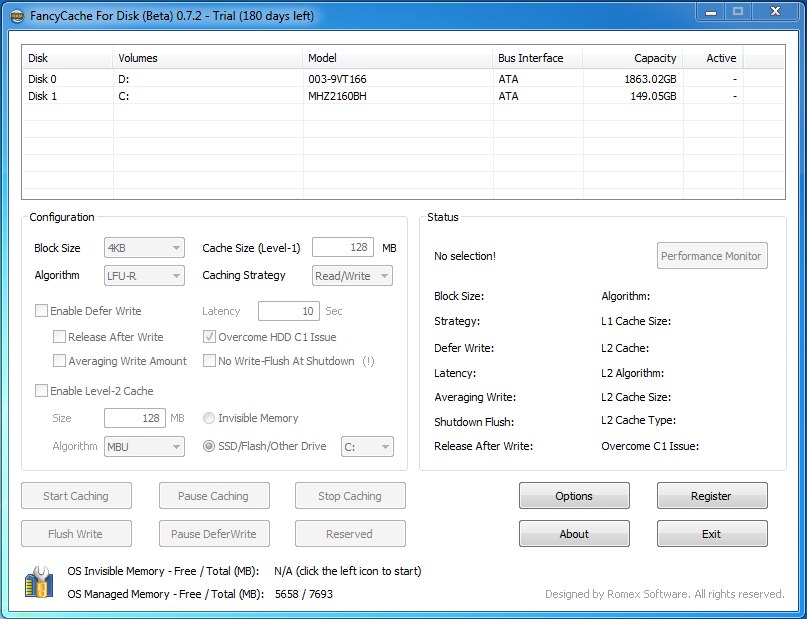The image size is (807, 619).
Task: Click the OS Invisible Memory start icon
Action: click(x=39, y=582)
